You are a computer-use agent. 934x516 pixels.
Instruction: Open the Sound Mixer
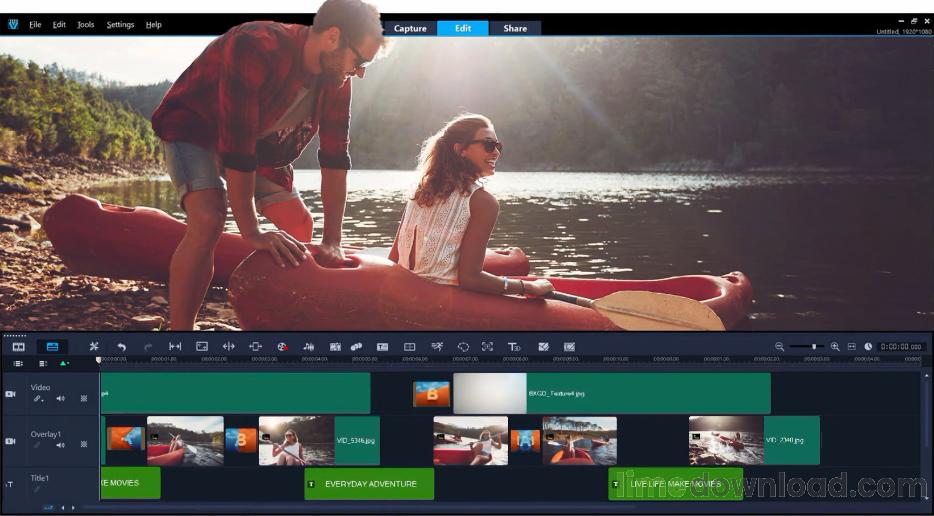[x=309, y=346]
